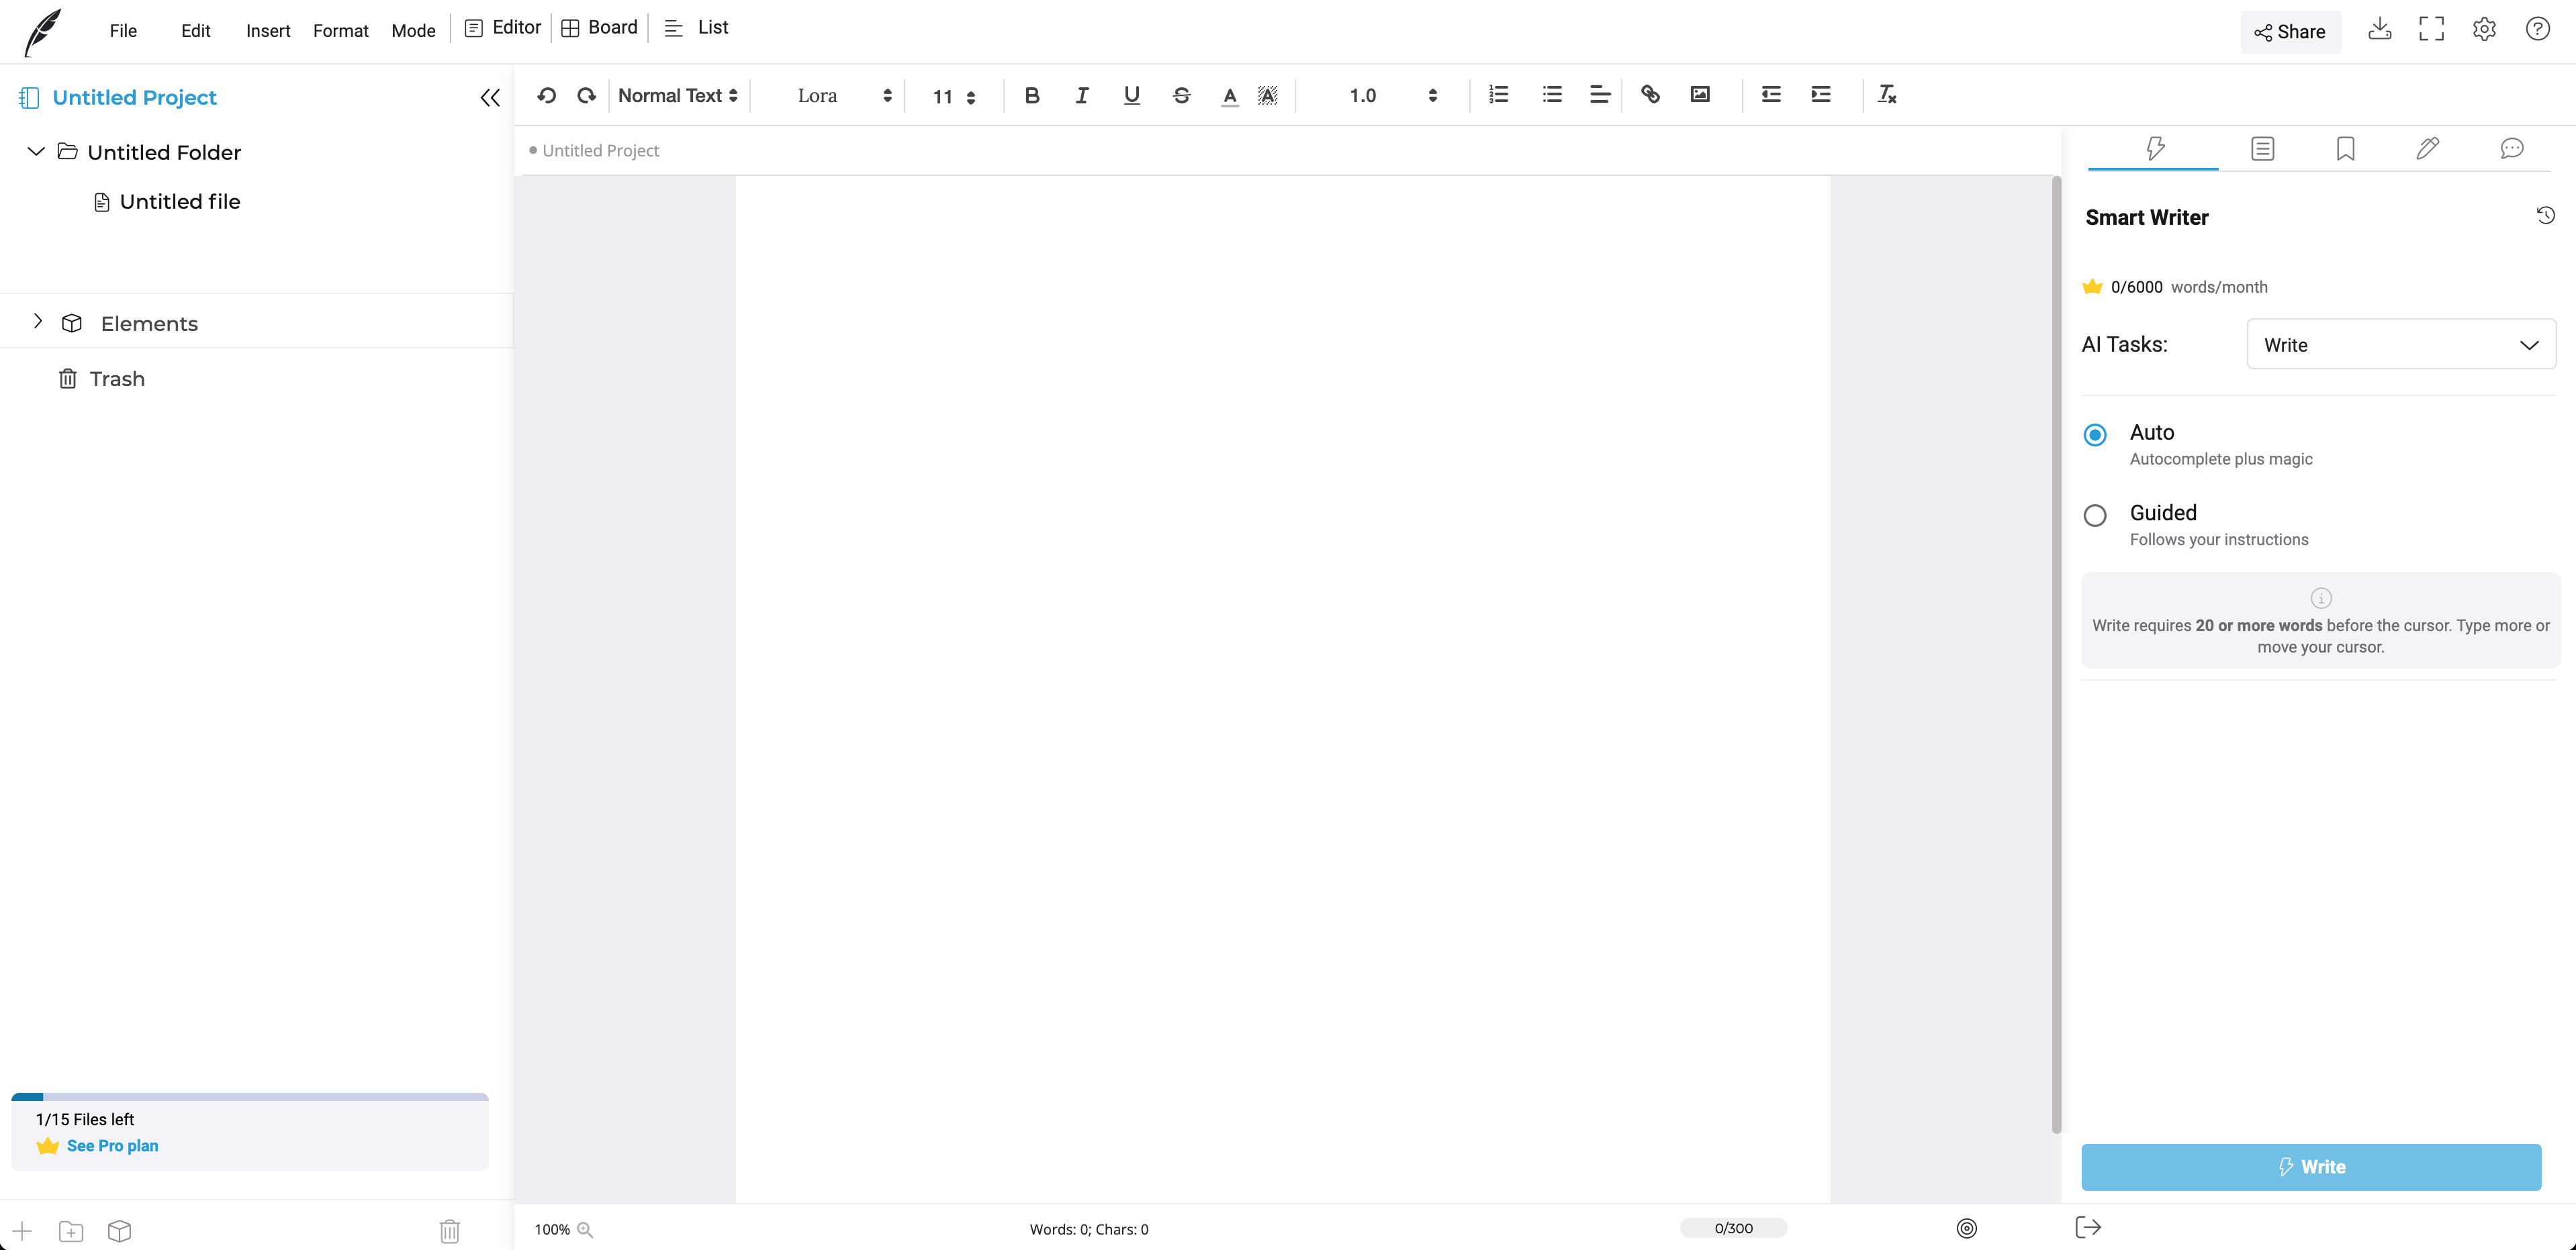Click the goal target icon in status bar

click(1966, 1228)
